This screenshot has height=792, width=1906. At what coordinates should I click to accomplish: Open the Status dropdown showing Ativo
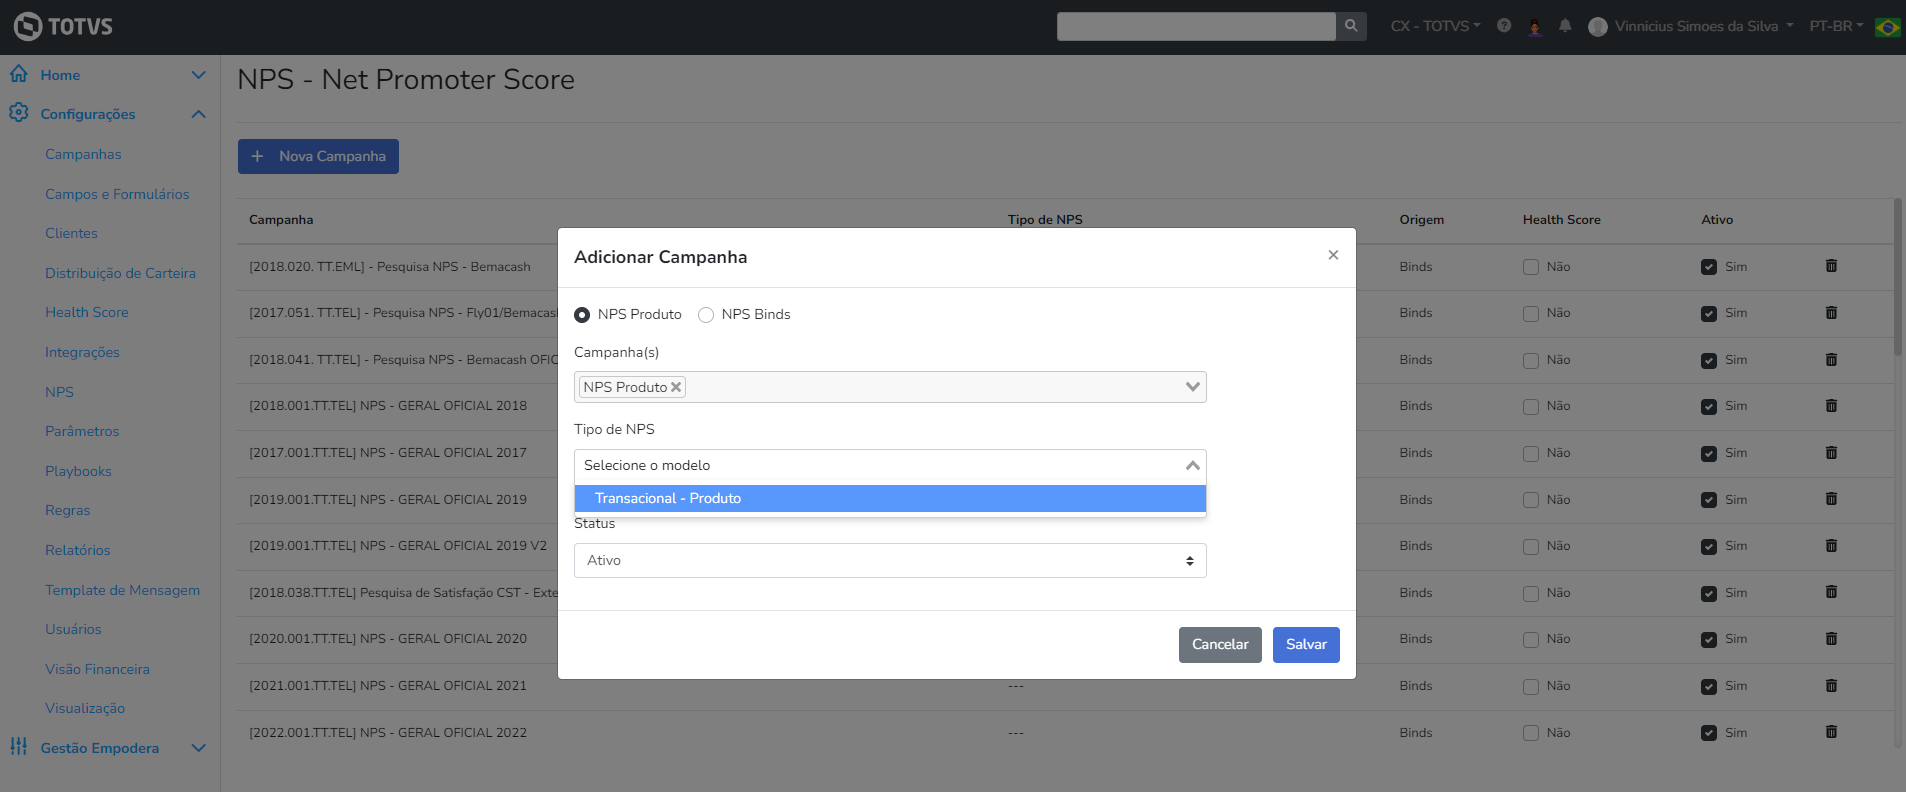point(890,561)
